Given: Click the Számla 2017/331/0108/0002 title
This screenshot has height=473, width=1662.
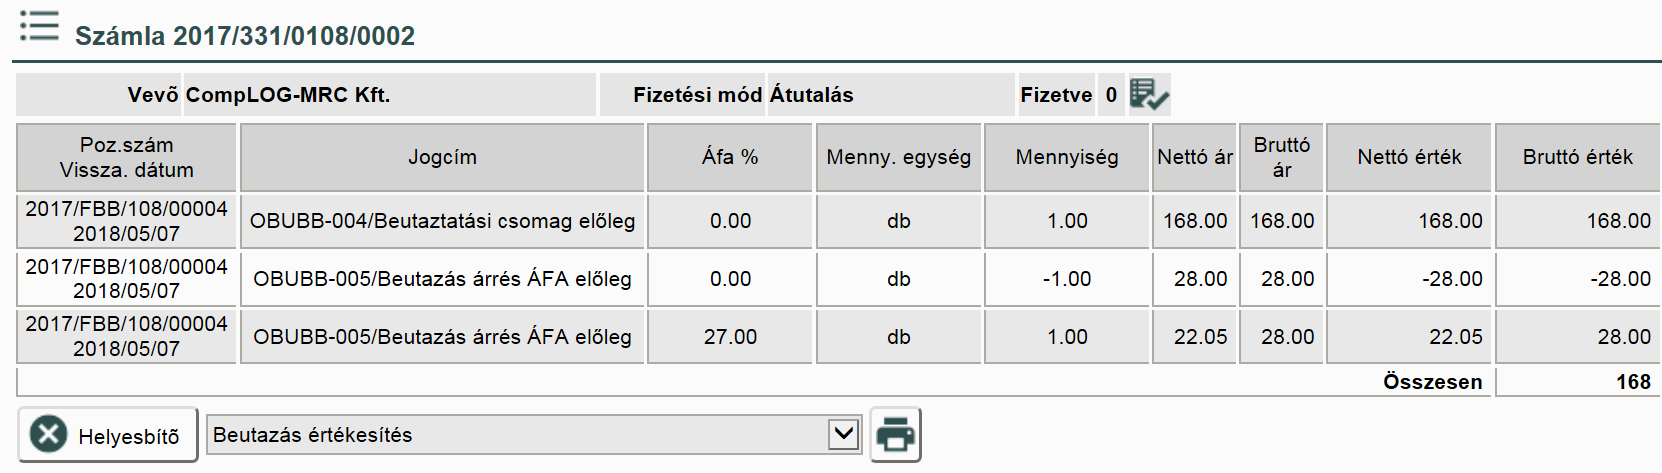Looking at the screenshot, I should click(245, 36).
